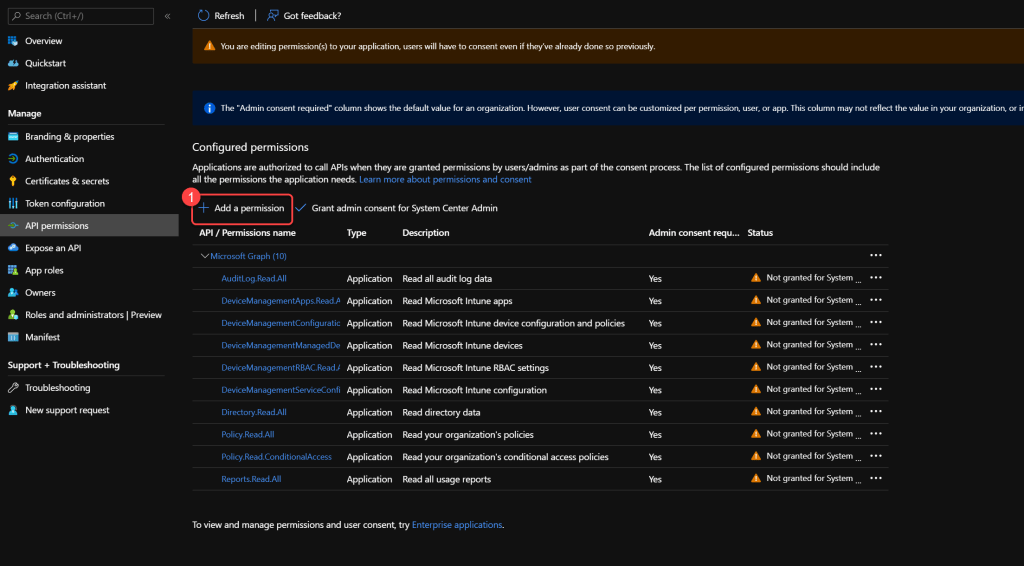Open the Directory.Read.All permission link
This screenshot has width=1024, height=566.
point(254,412)
